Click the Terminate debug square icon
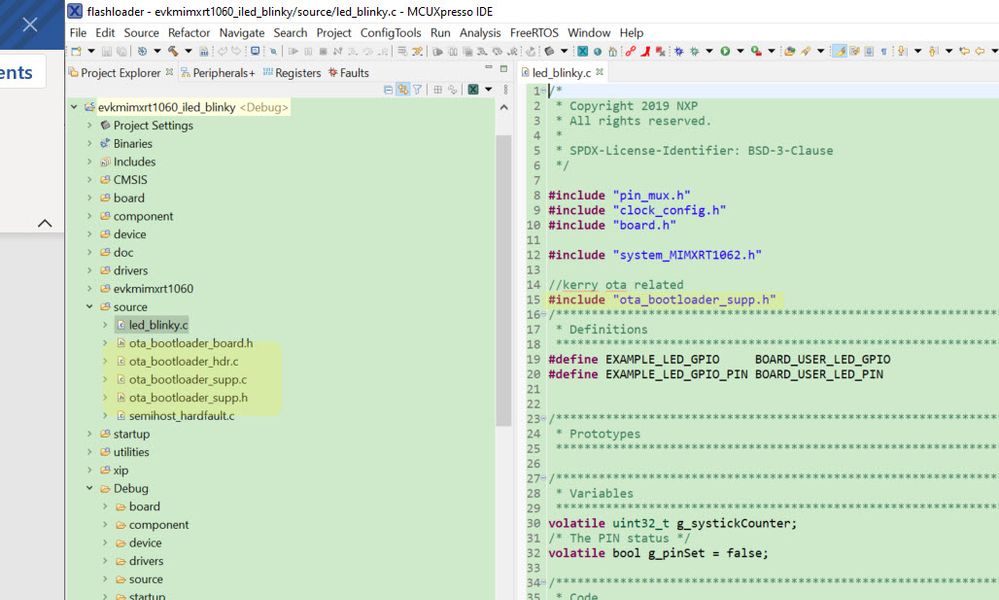 pos(323,51)
